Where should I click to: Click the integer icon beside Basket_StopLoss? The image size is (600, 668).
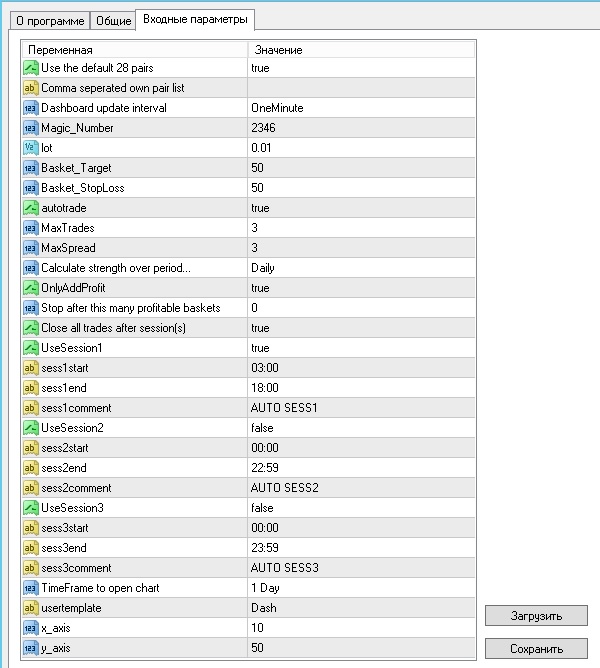pyautogui.click(x=31, y=188)
